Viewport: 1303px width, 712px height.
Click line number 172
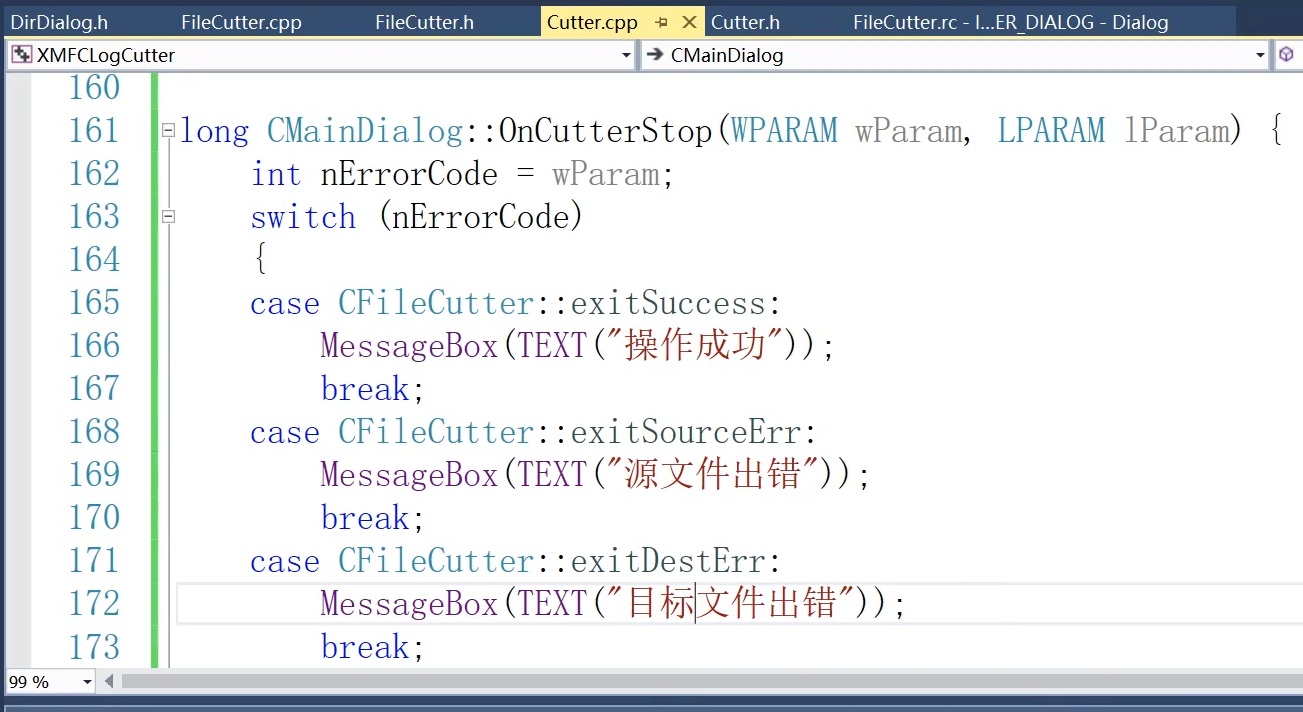click(94, 604)
